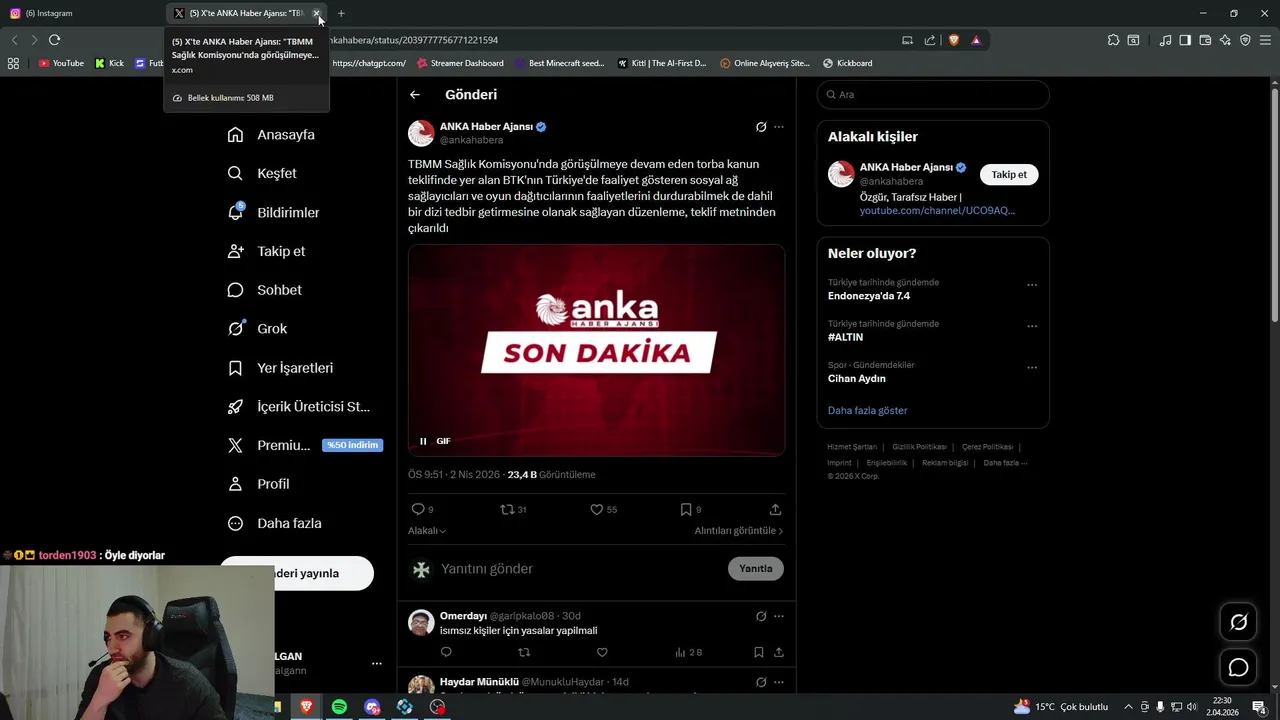Open floating Grok button at right edge
This screenshot has width=1280, height=720.
click(1238, 622)
